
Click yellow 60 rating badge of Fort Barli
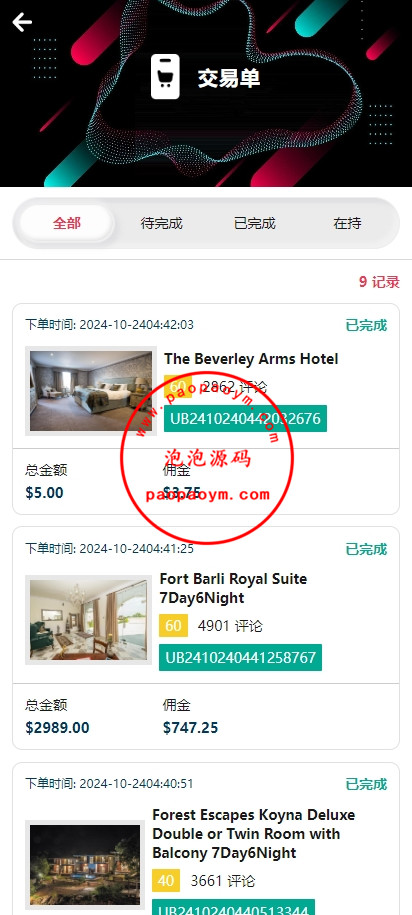(x=173, y=626)
